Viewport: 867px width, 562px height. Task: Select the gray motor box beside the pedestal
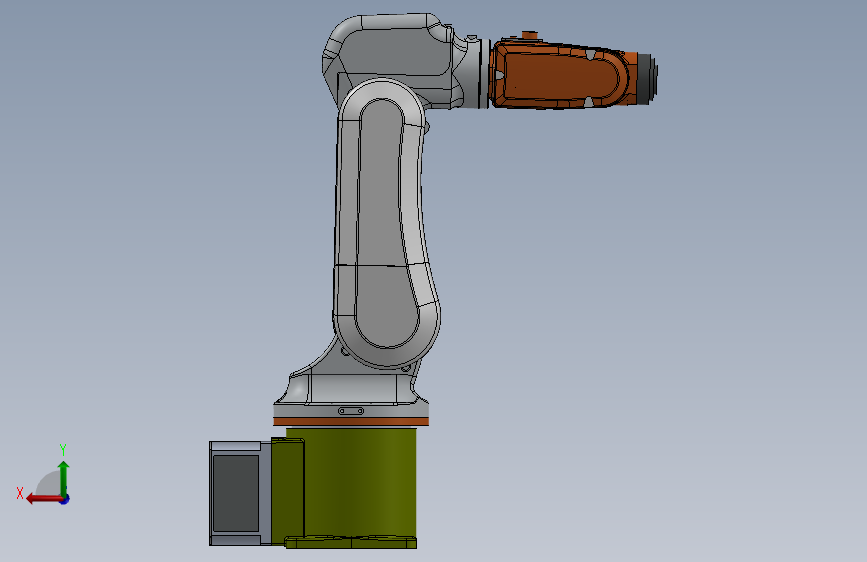239,493
